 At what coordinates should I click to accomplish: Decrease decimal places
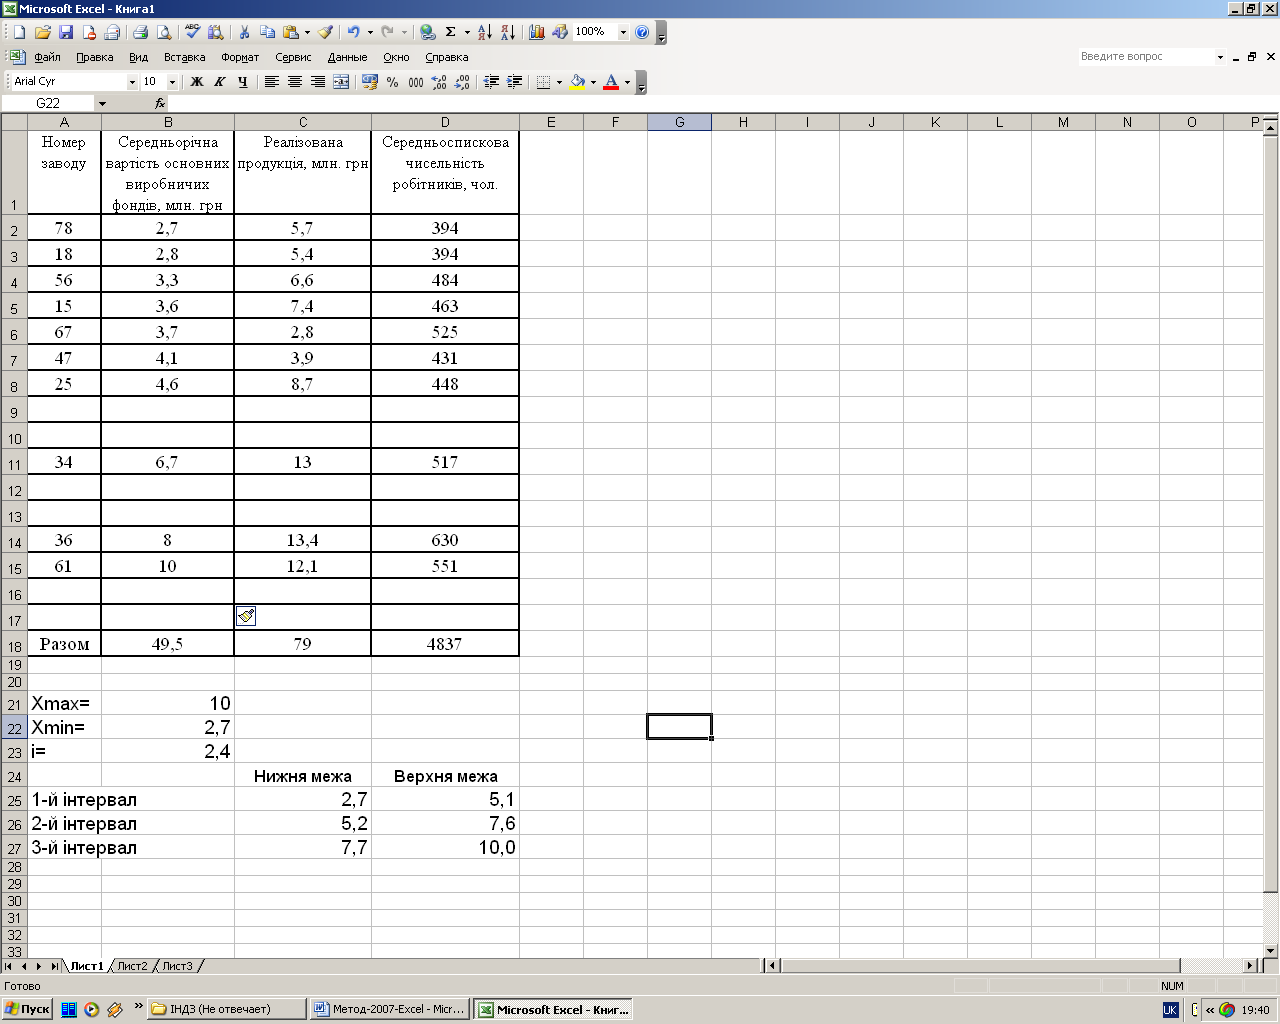pyautogui.click(x=462, y=82)
